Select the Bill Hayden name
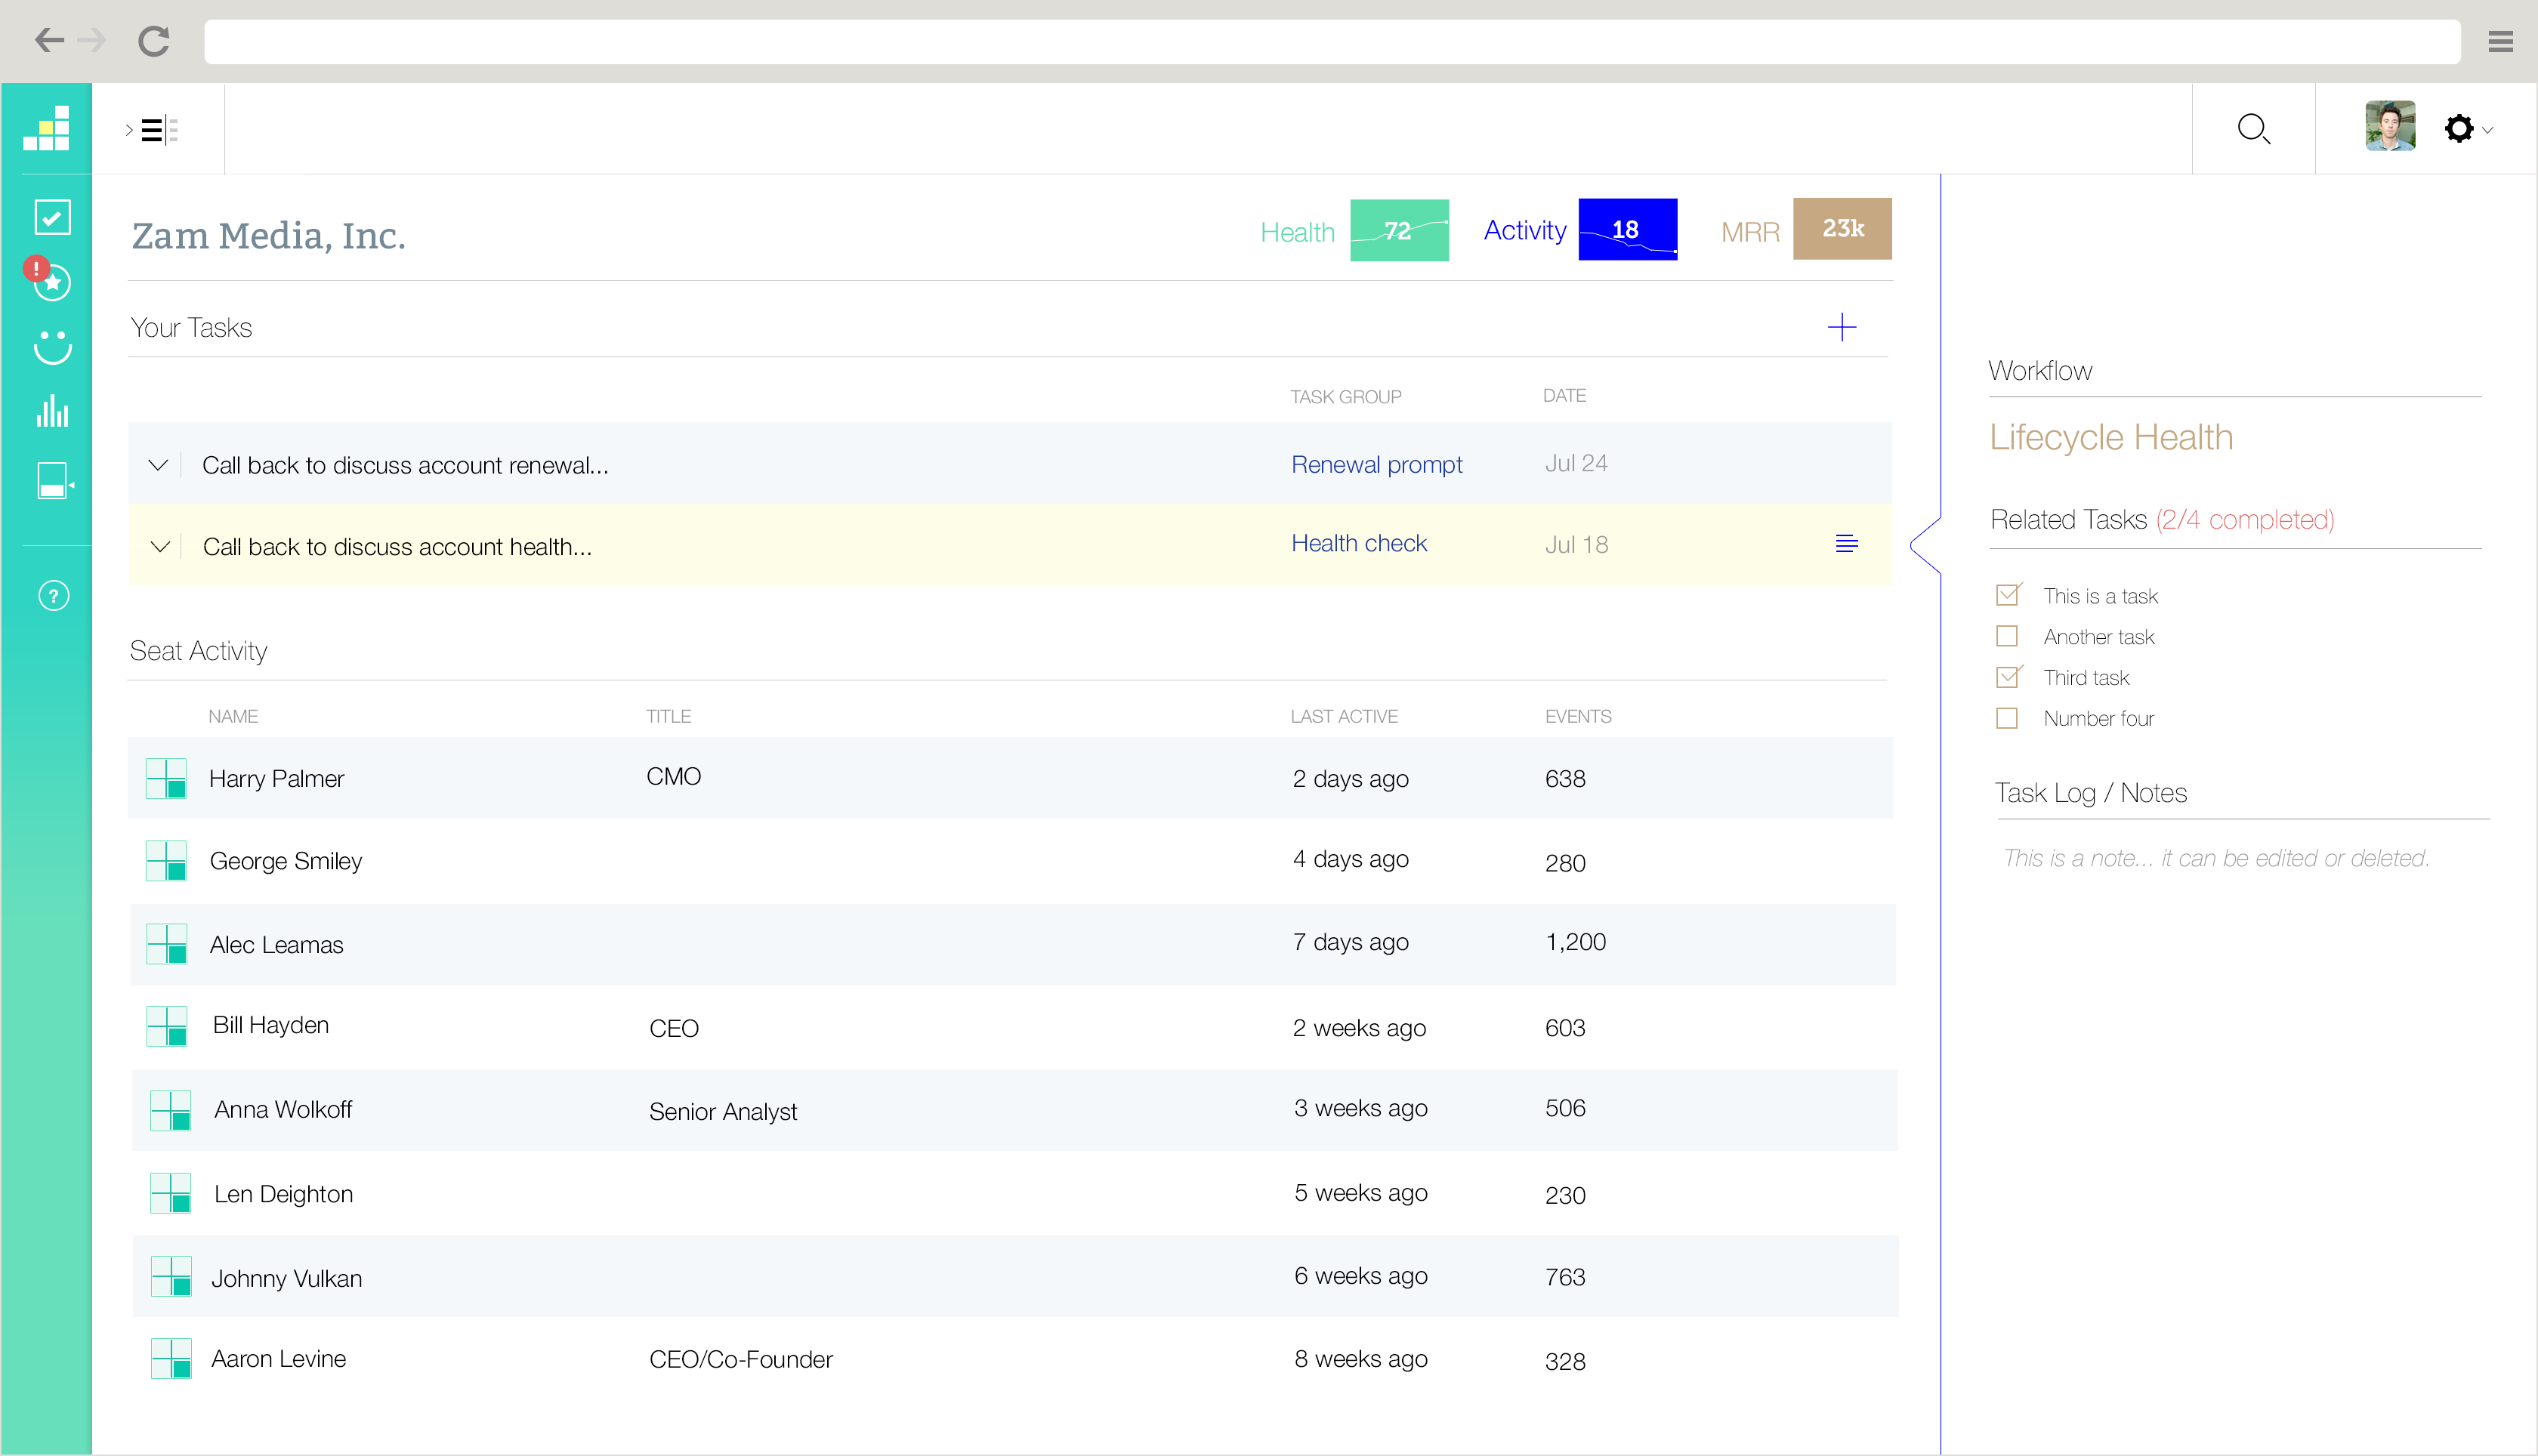This screenshot has width=2538, height=1456. pos(270,1025)
